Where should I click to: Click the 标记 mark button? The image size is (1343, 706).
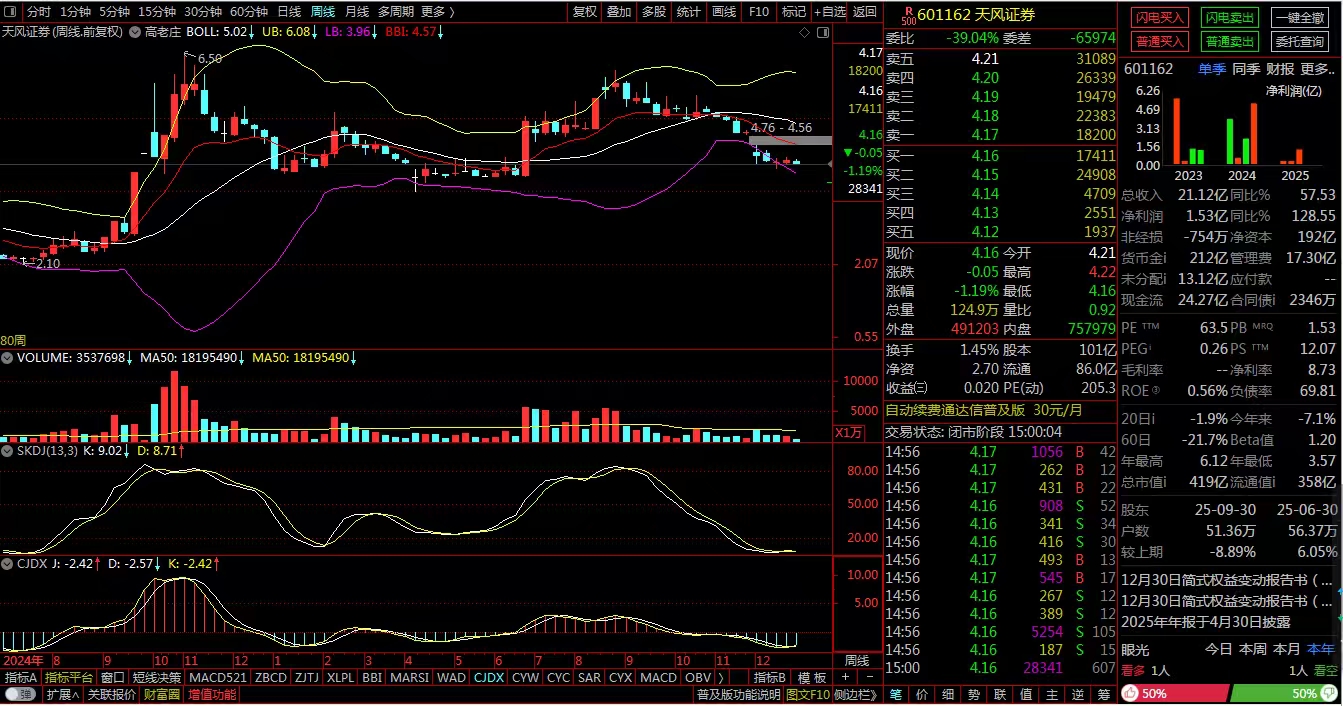pyautogui.click(x=793, y=12)
